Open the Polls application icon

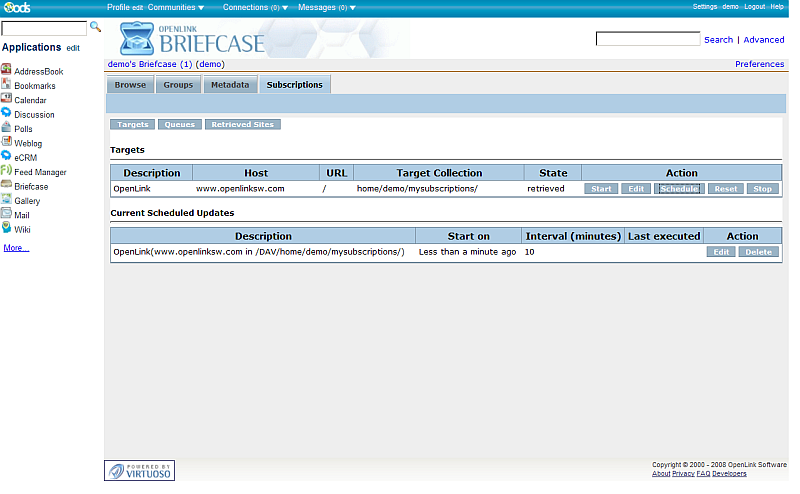pos(6,128)
